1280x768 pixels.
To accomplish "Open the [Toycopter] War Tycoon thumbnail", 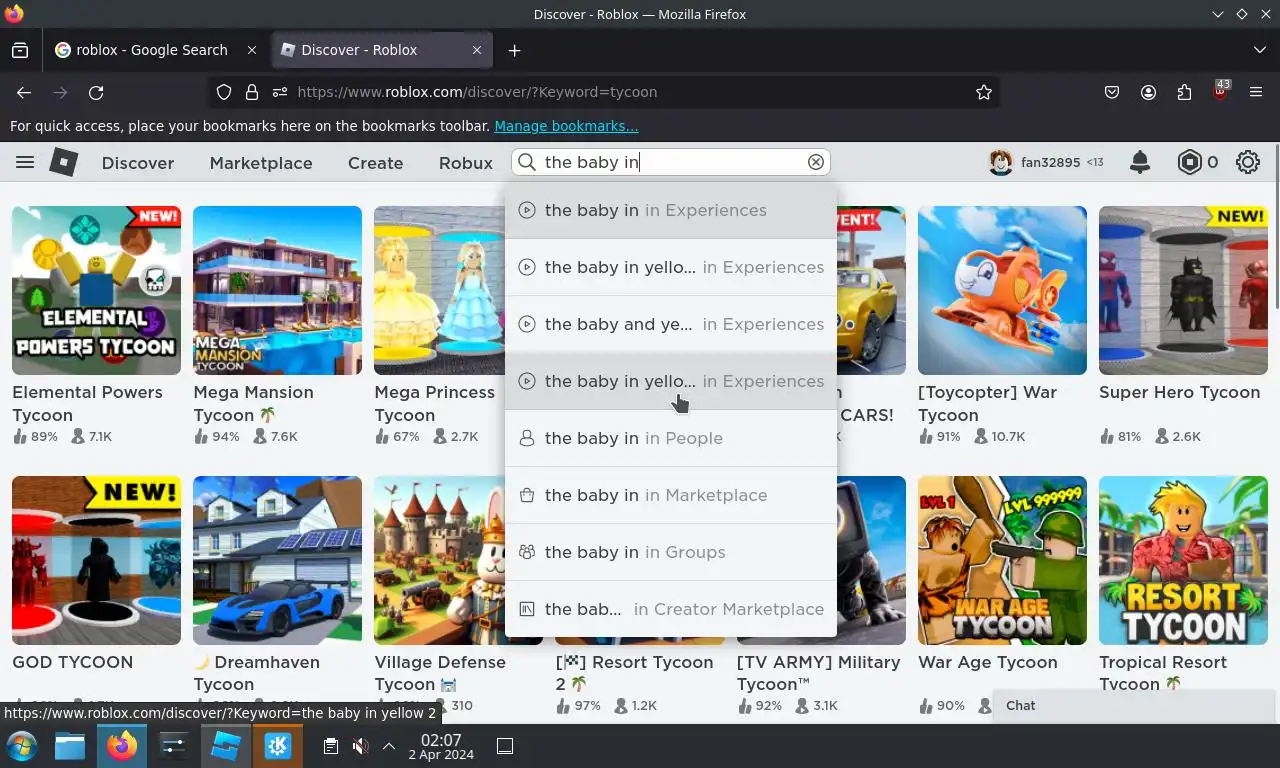I will coord(1002,290).
